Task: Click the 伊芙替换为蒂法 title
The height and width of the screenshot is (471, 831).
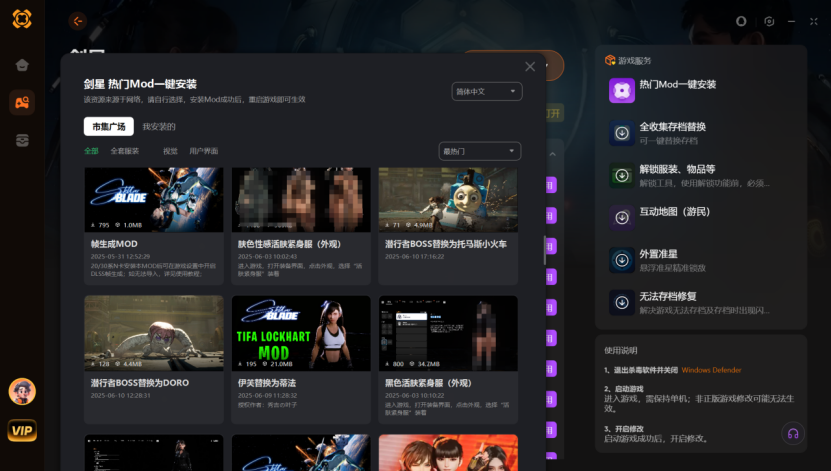Action: pyautogui.click(x=267, y=383)
